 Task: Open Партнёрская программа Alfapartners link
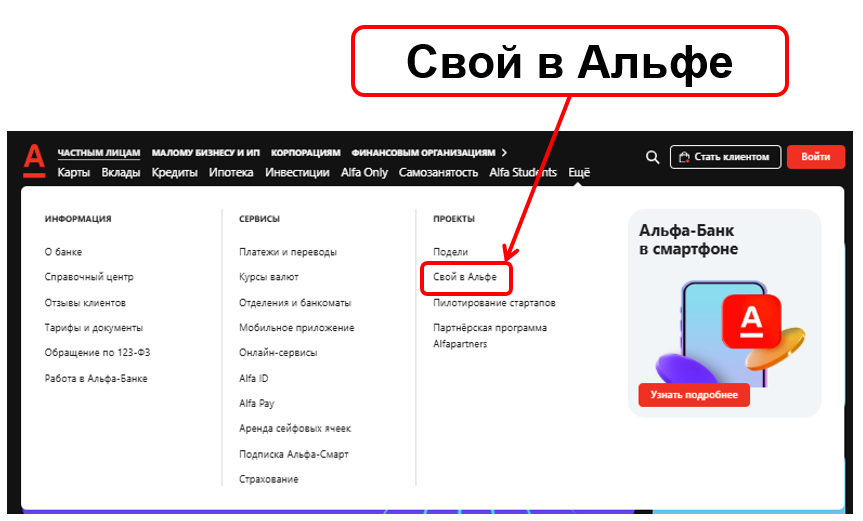(490, 336)
